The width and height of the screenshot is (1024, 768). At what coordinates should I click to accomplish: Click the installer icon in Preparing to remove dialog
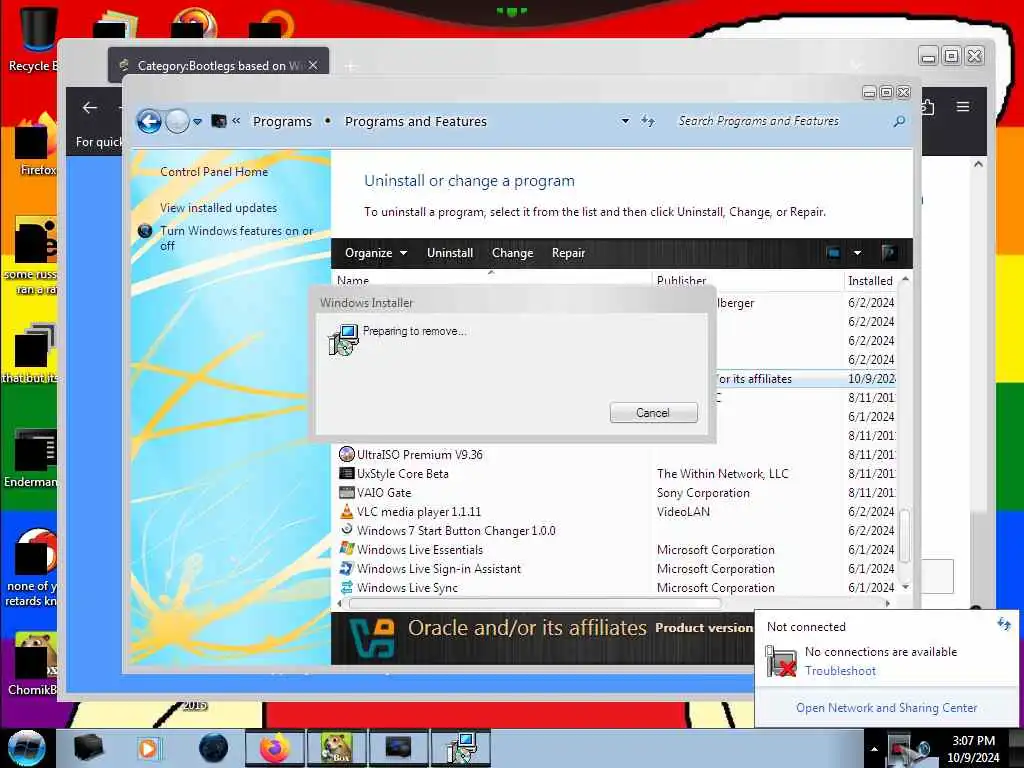343,340
